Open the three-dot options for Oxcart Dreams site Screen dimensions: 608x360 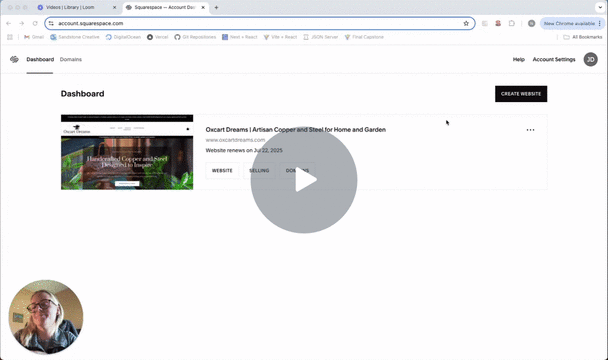coord(530,130)
